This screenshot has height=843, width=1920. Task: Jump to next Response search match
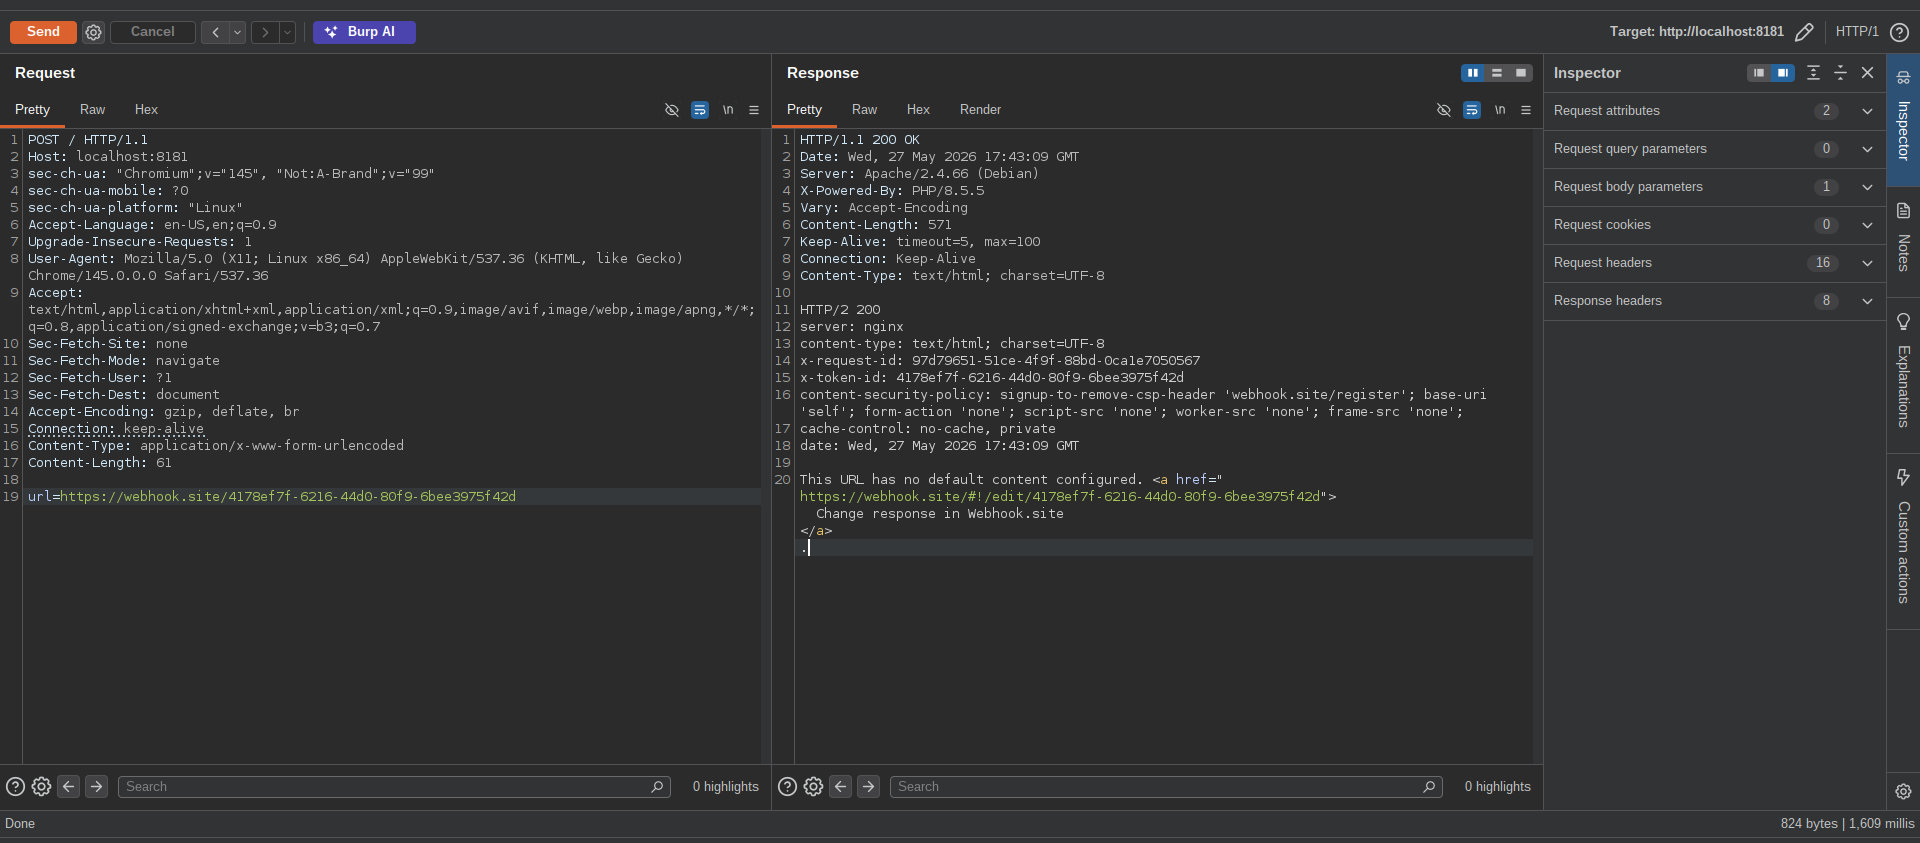point(868,787)
